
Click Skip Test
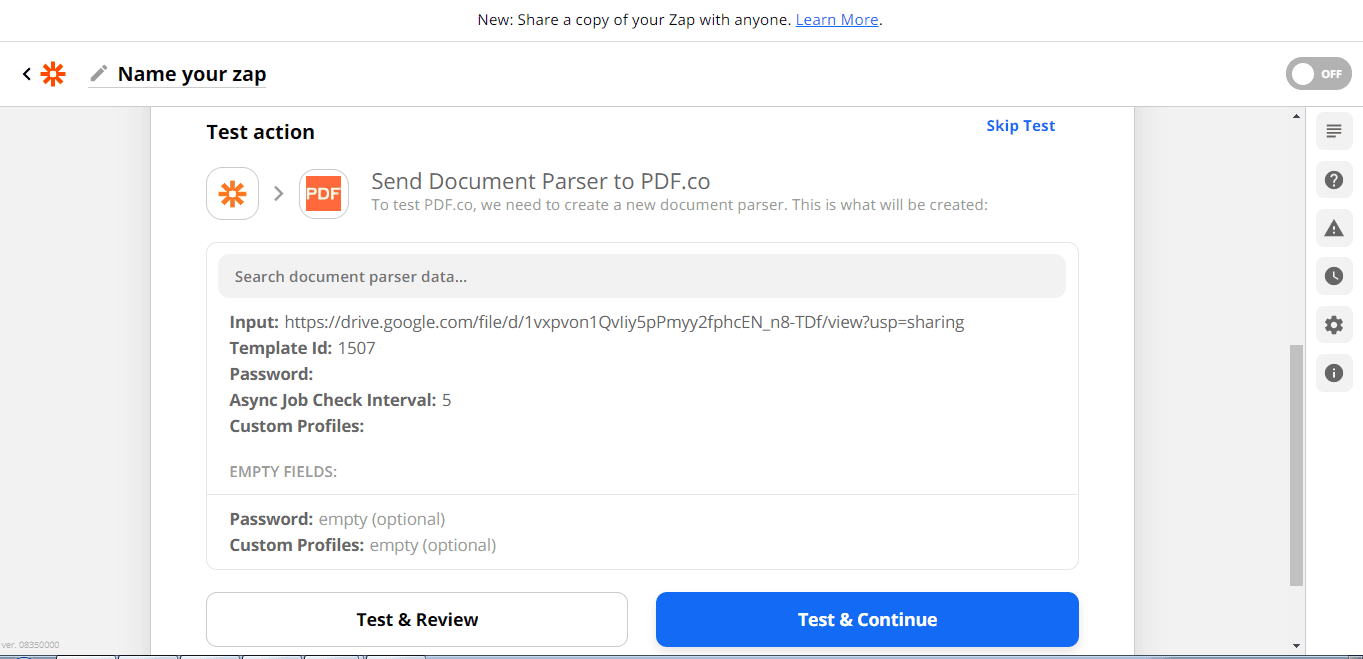1020,125
